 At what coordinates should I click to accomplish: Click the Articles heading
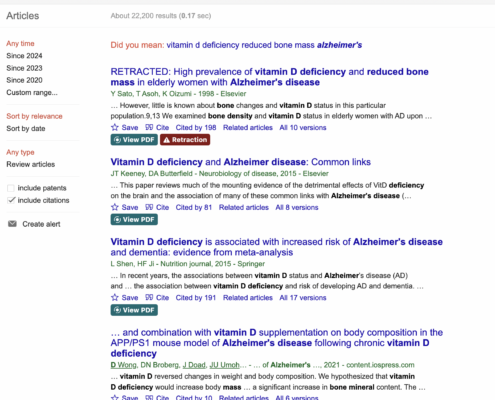point(23,16)
